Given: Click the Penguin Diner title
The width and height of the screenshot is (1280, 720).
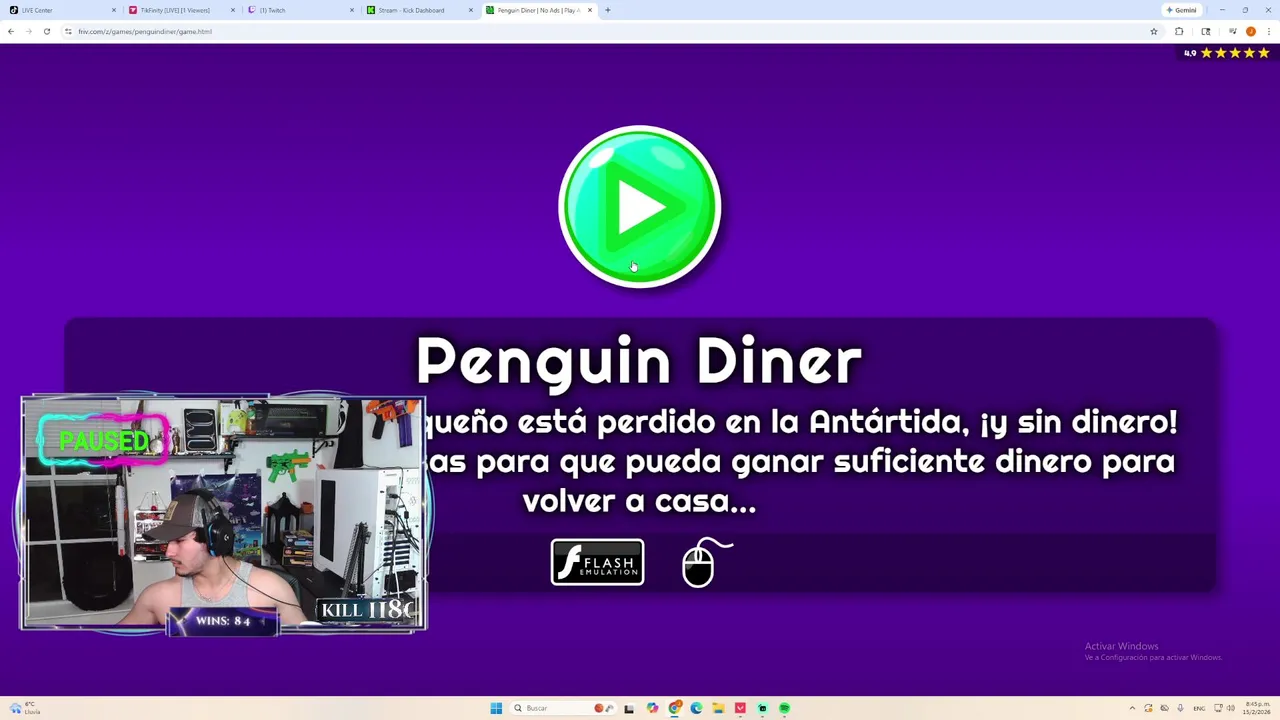Looking at the screenshot, I should point(638,361).
